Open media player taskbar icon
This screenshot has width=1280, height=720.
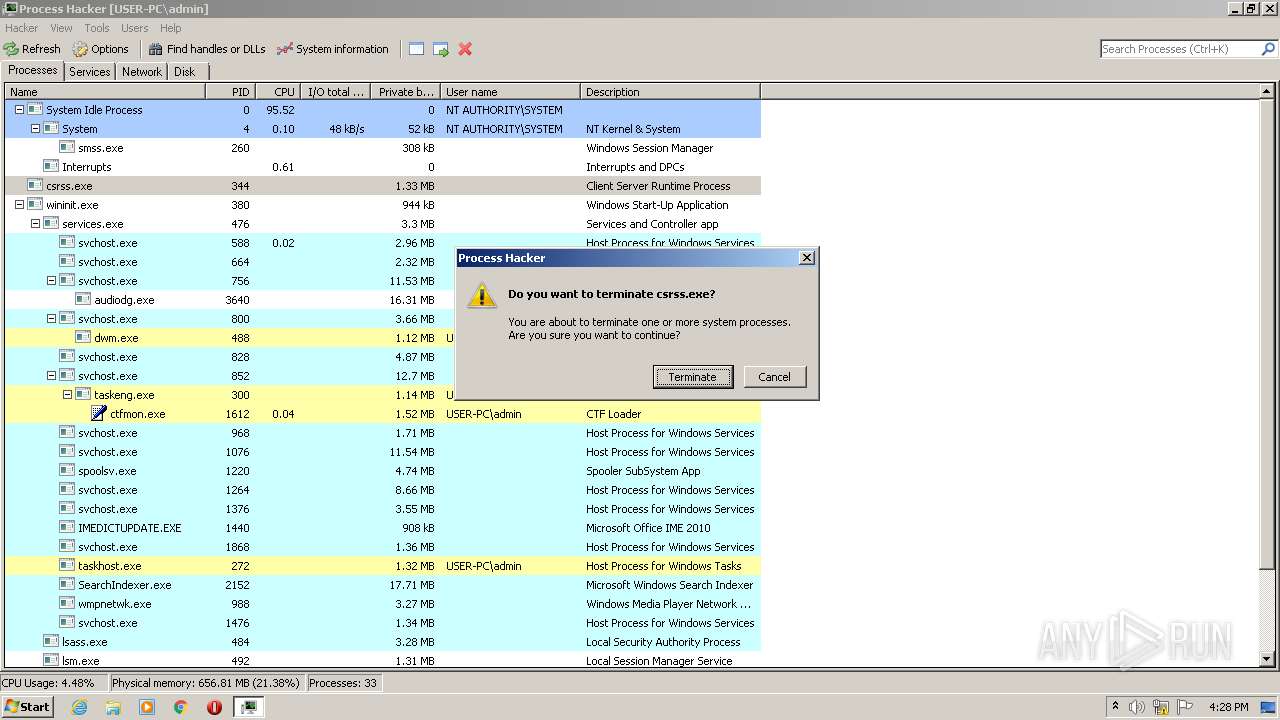pos(147,707)
